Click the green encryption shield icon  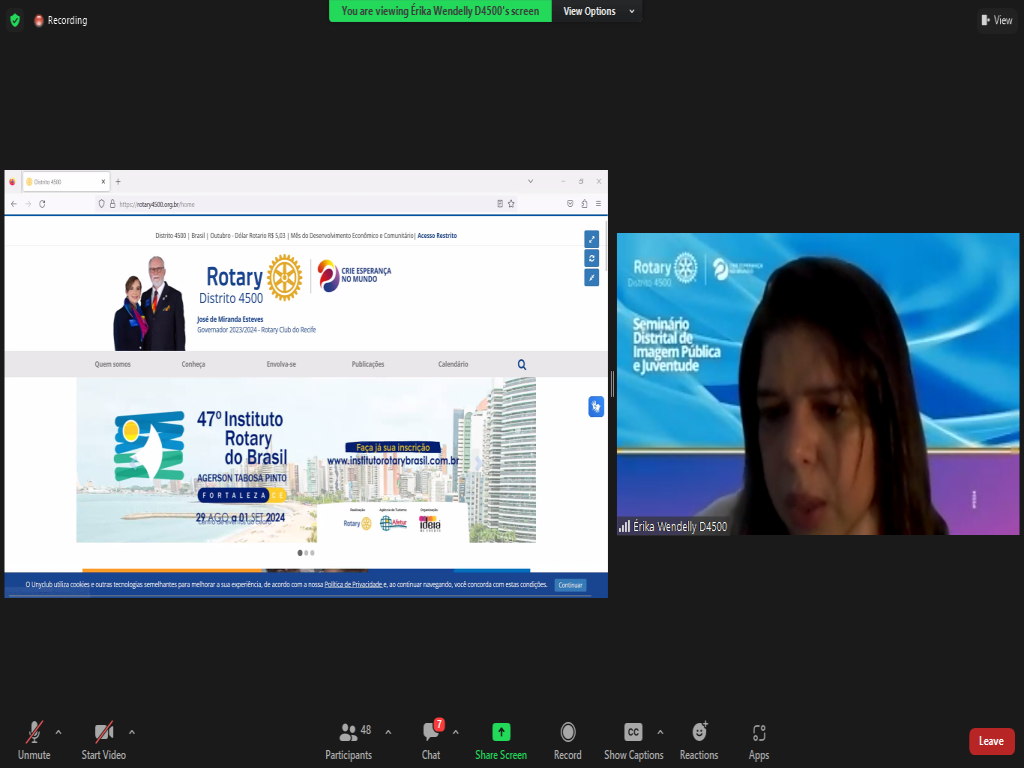tap(14, 20)
